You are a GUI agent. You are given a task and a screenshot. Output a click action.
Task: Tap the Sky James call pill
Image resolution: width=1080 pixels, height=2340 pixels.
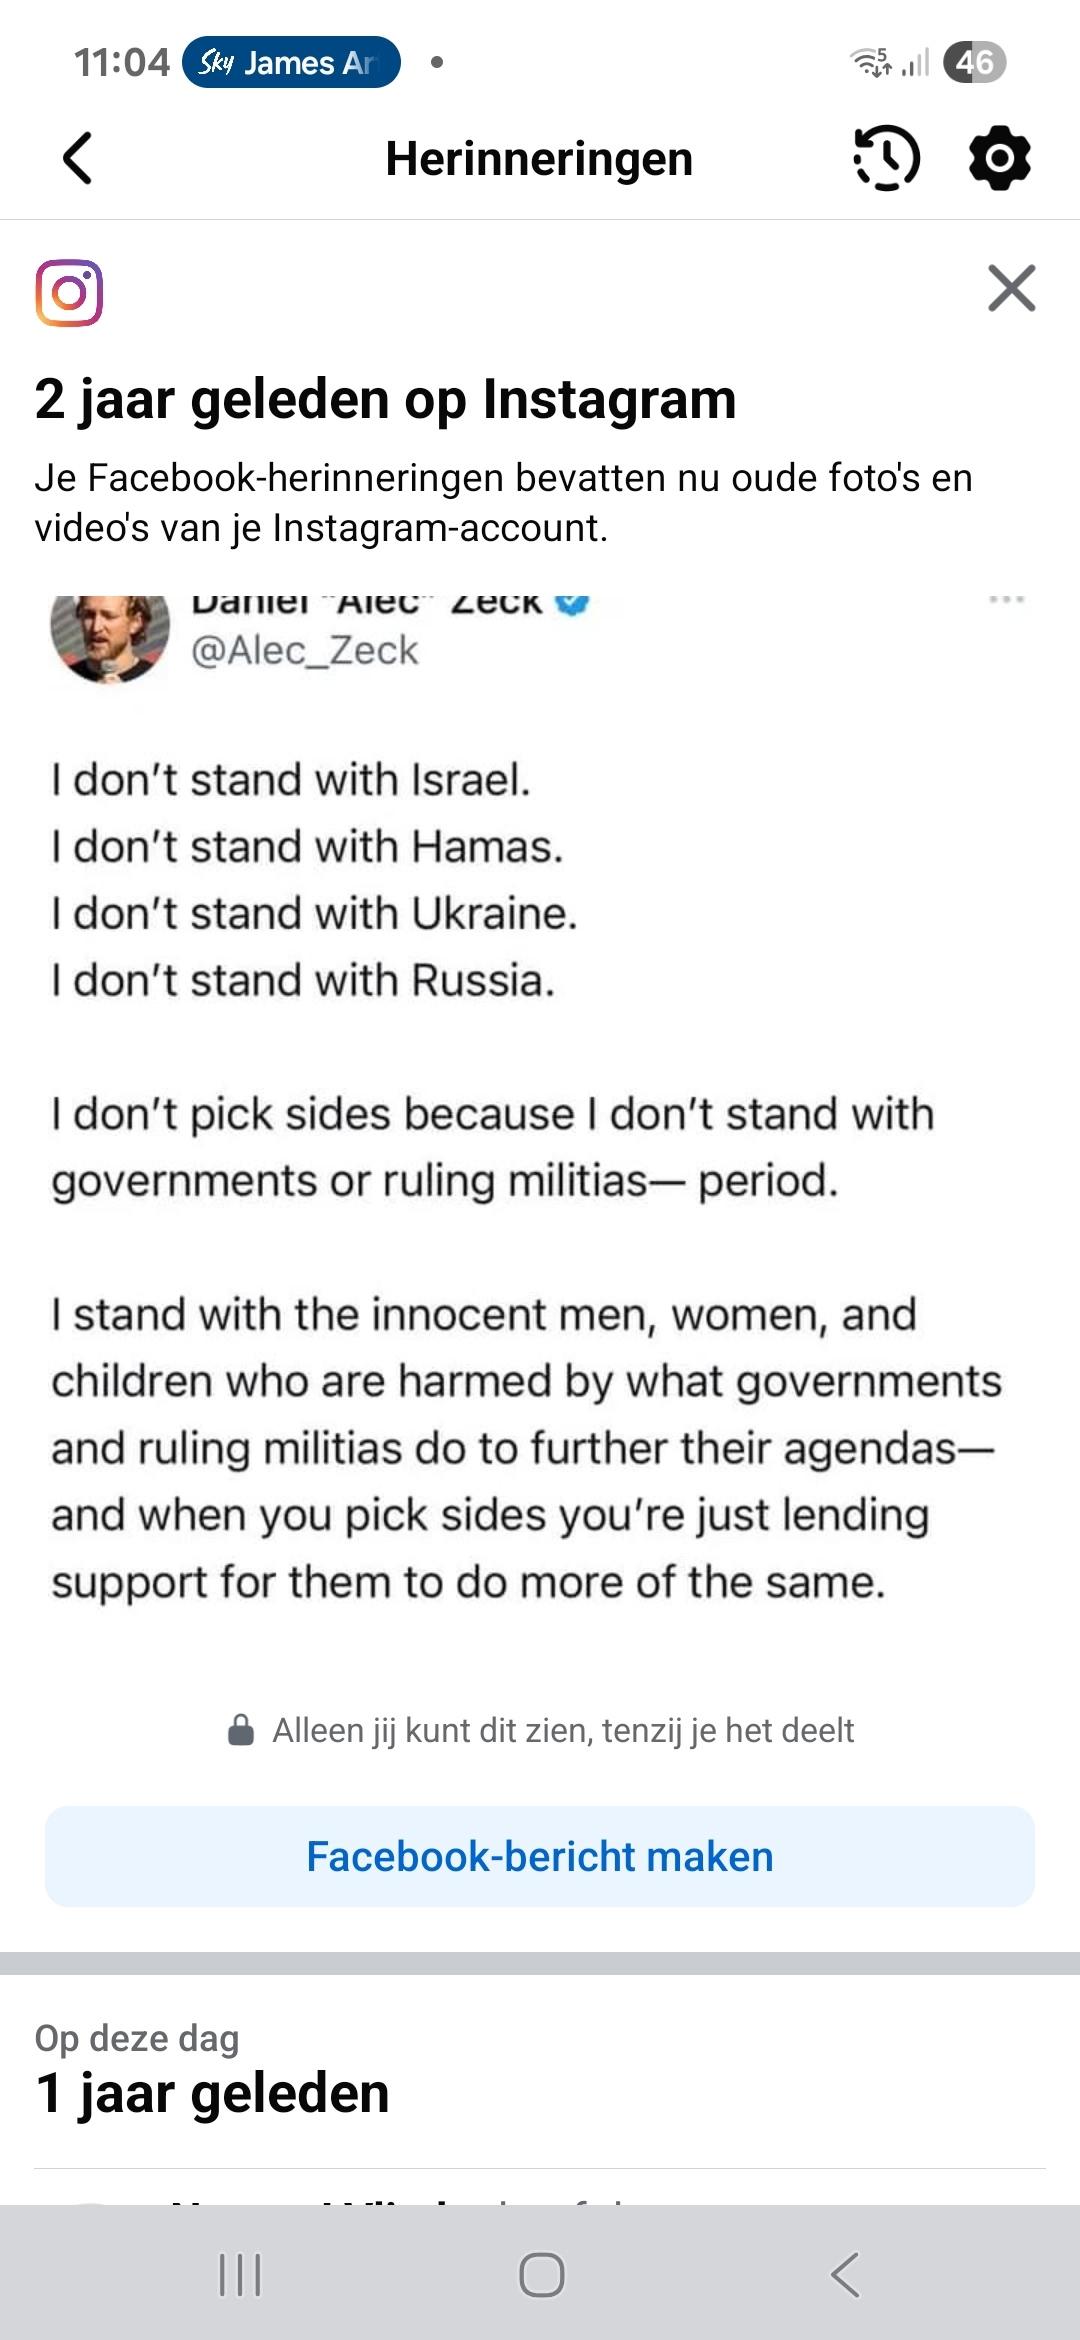click(x=291, y=62)
